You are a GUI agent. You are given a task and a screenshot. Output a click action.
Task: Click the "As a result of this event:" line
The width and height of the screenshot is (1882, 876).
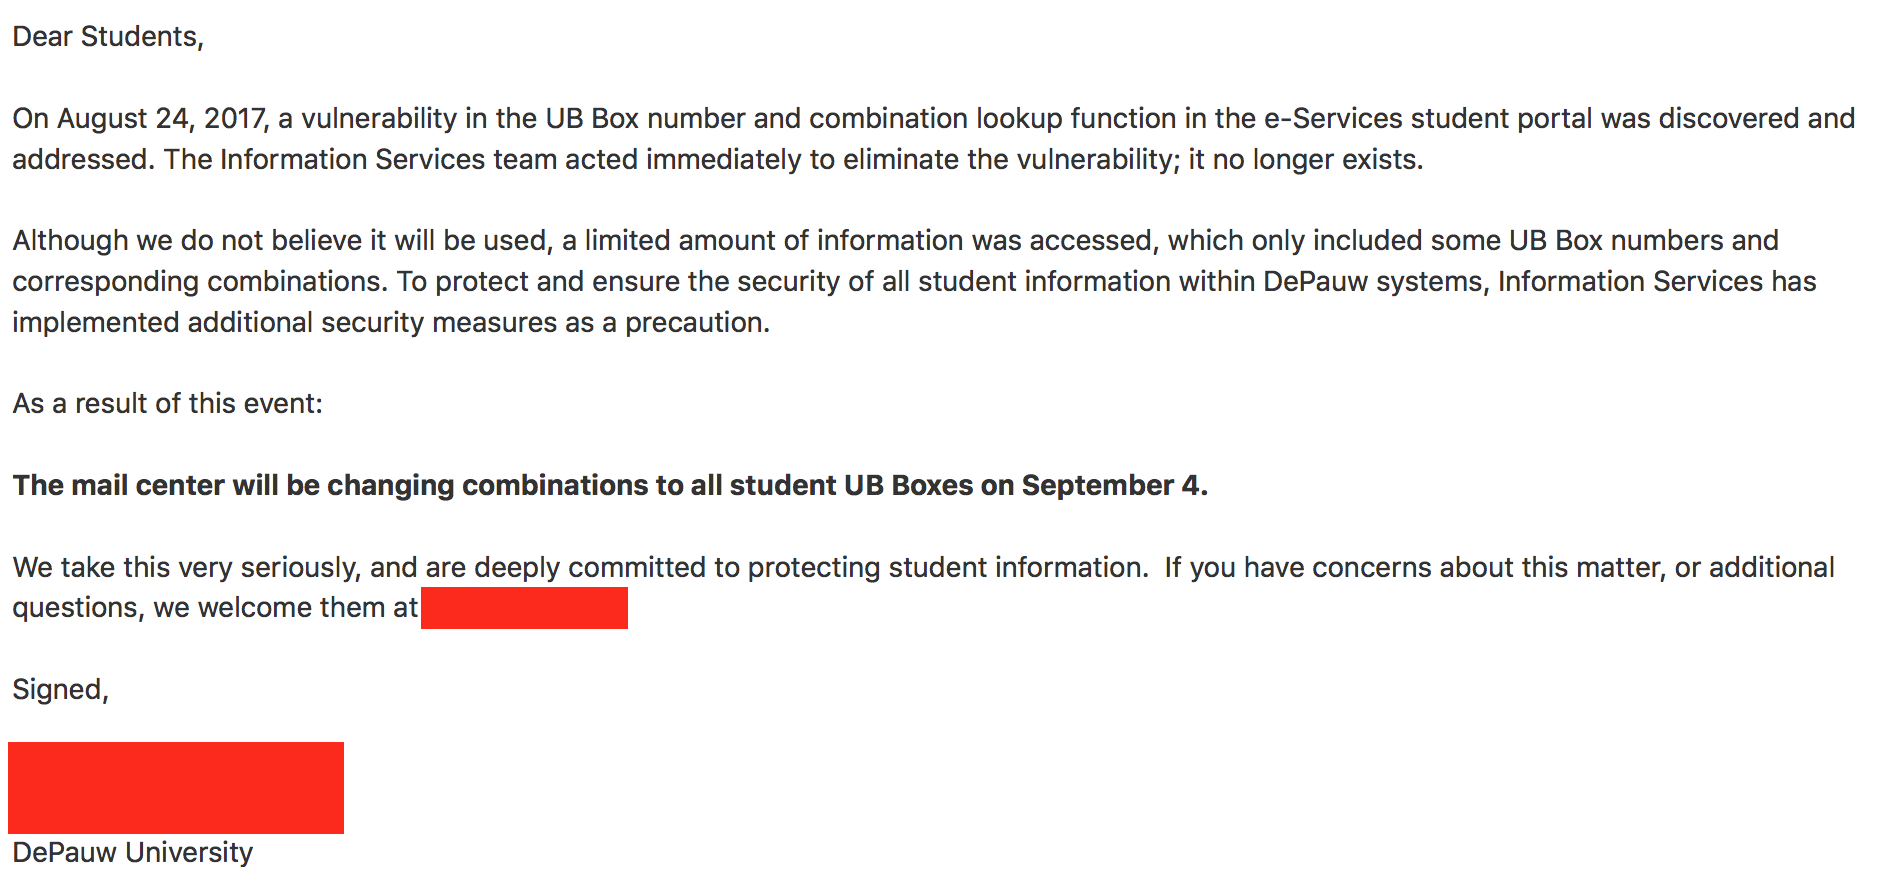(x=167, y=404)
